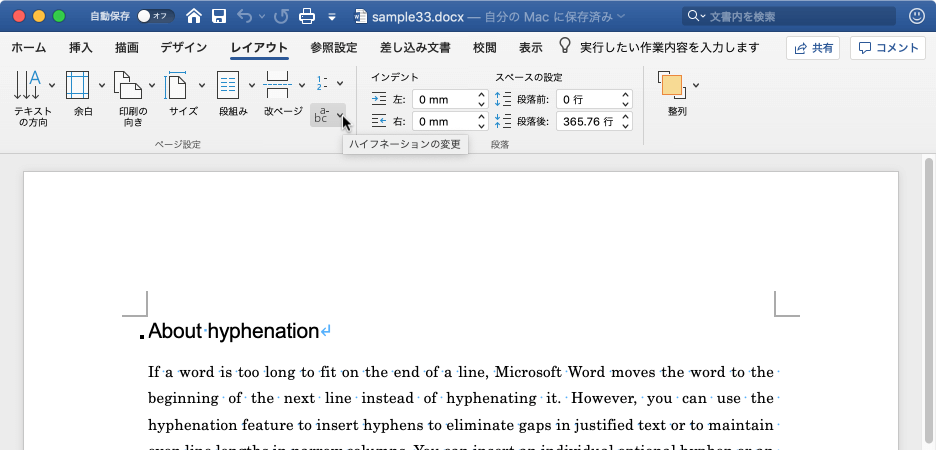
Task: Open the Home icon in the title bar
Action: pyautogui.click(x=194, y=16)
